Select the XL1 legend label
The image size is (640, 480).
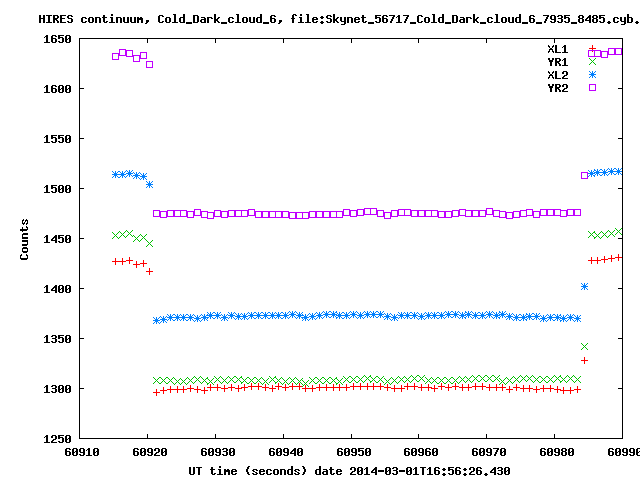pos(558,49)
